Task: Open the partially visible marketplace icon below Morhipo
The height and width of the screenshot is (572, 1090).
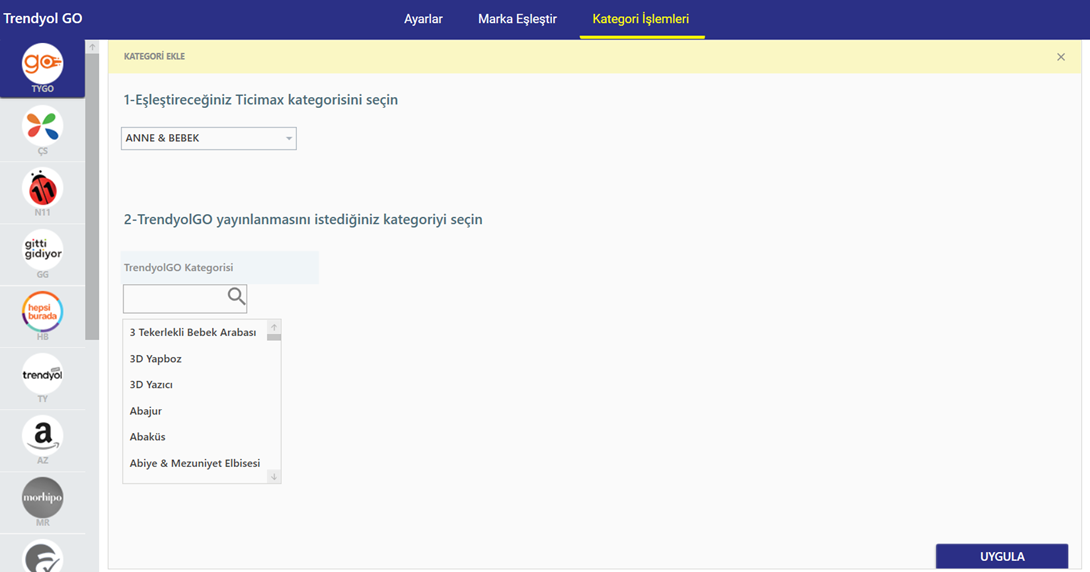Action: tap(42, 556)
